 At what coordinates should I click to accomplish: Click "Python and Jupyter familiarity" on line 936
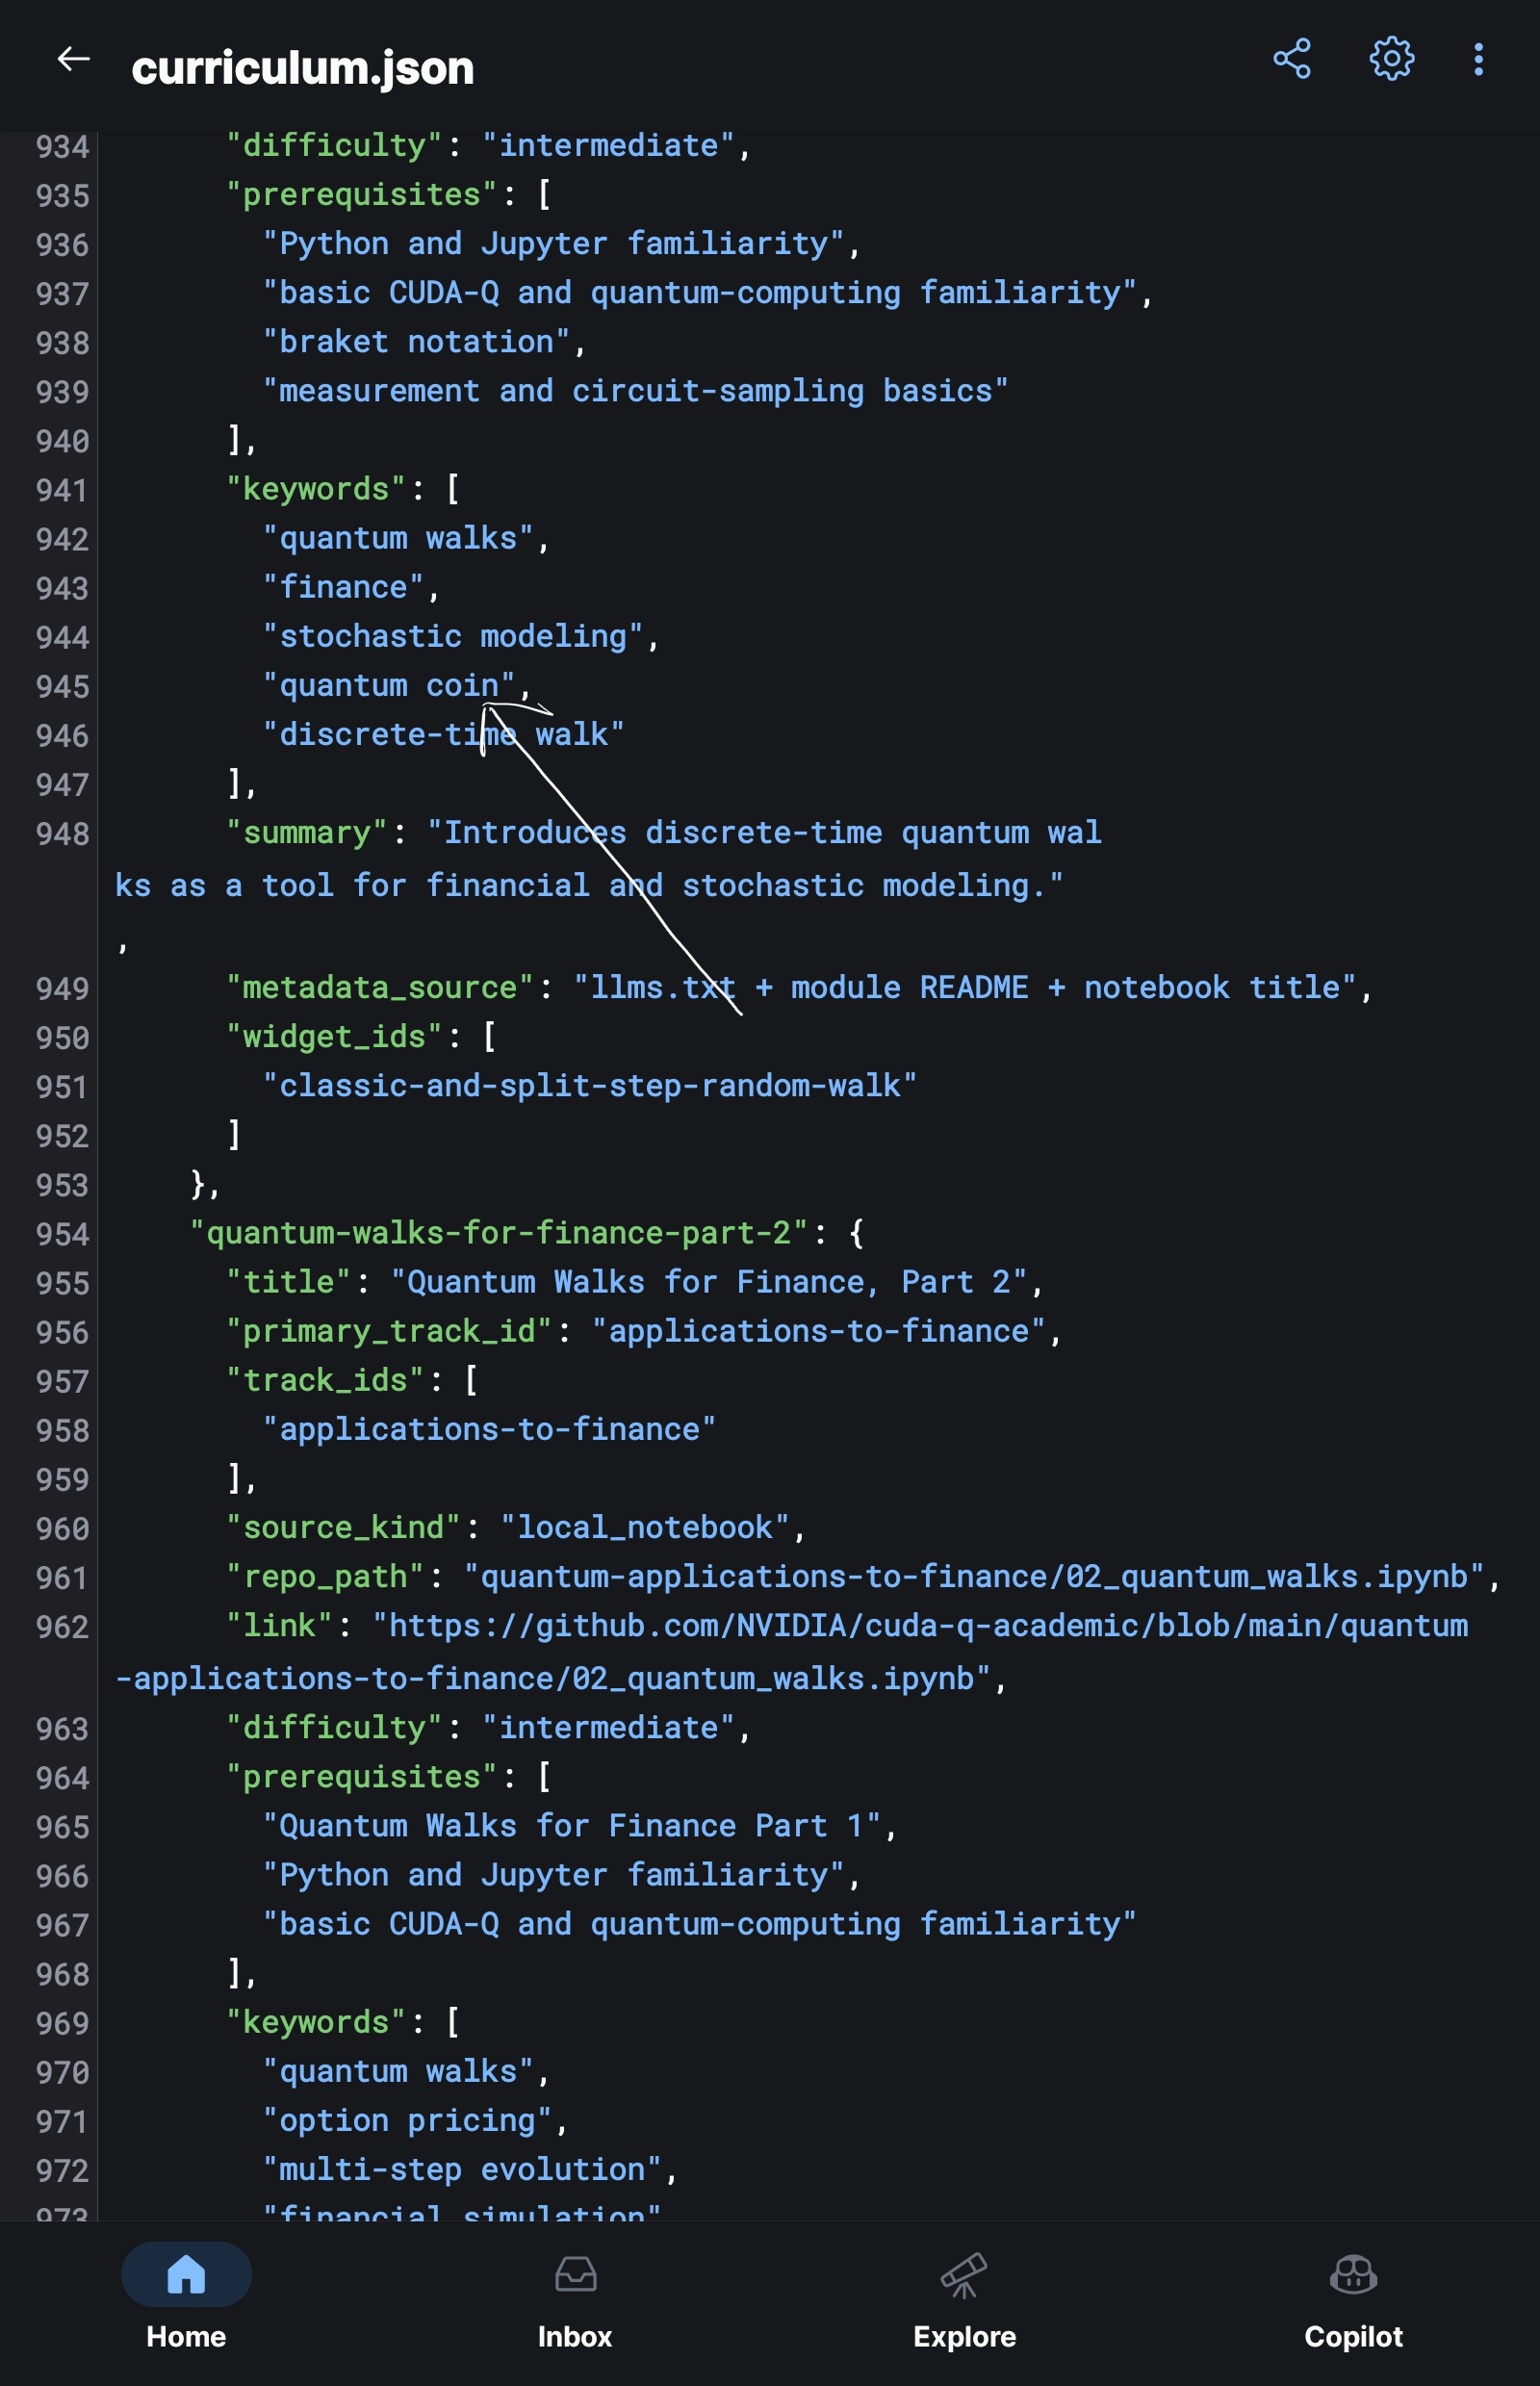pyautogui.click(x=553, y=243)
